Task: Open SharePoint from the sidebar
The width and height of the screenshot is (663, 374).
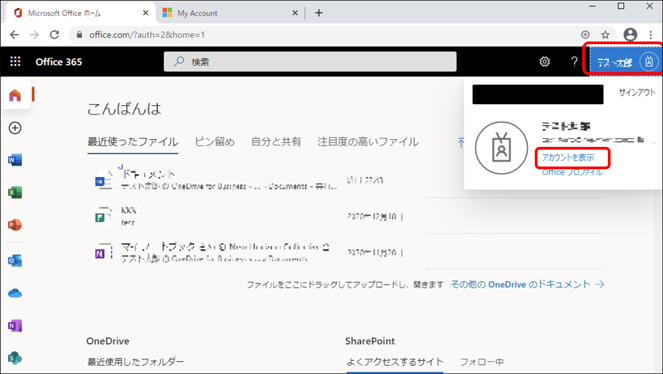Action: [x=15, y=358]
